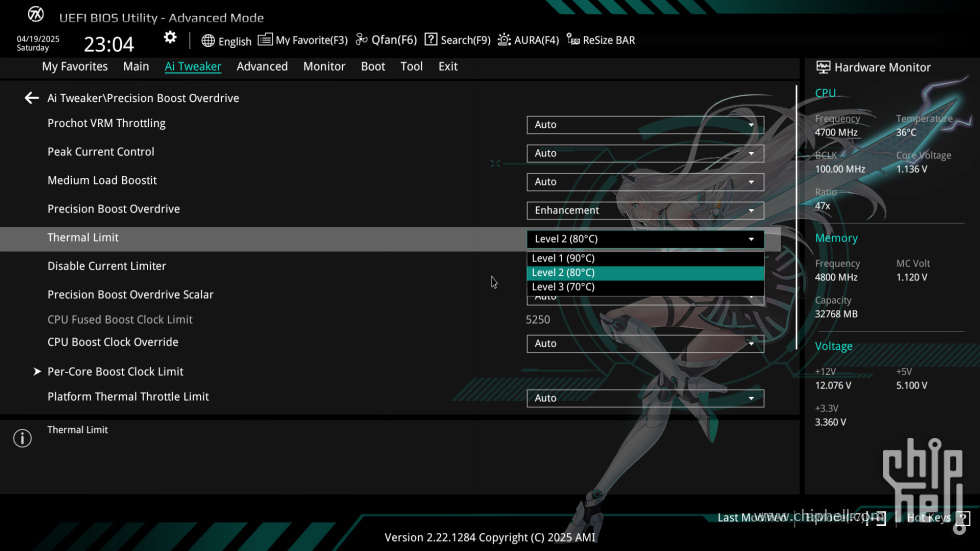Switch to the Main tab

click(136, 66)
